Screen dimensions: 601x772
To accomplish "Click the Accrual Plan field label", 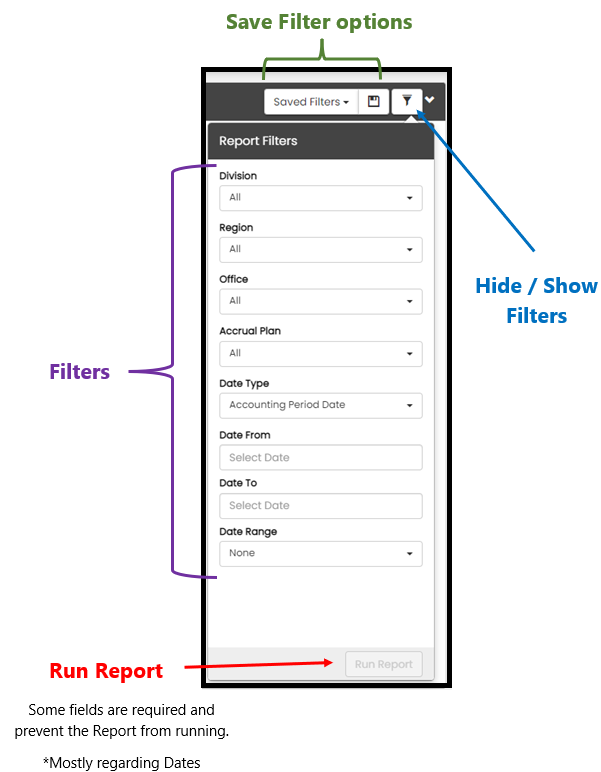I will (x=250, y=331).
